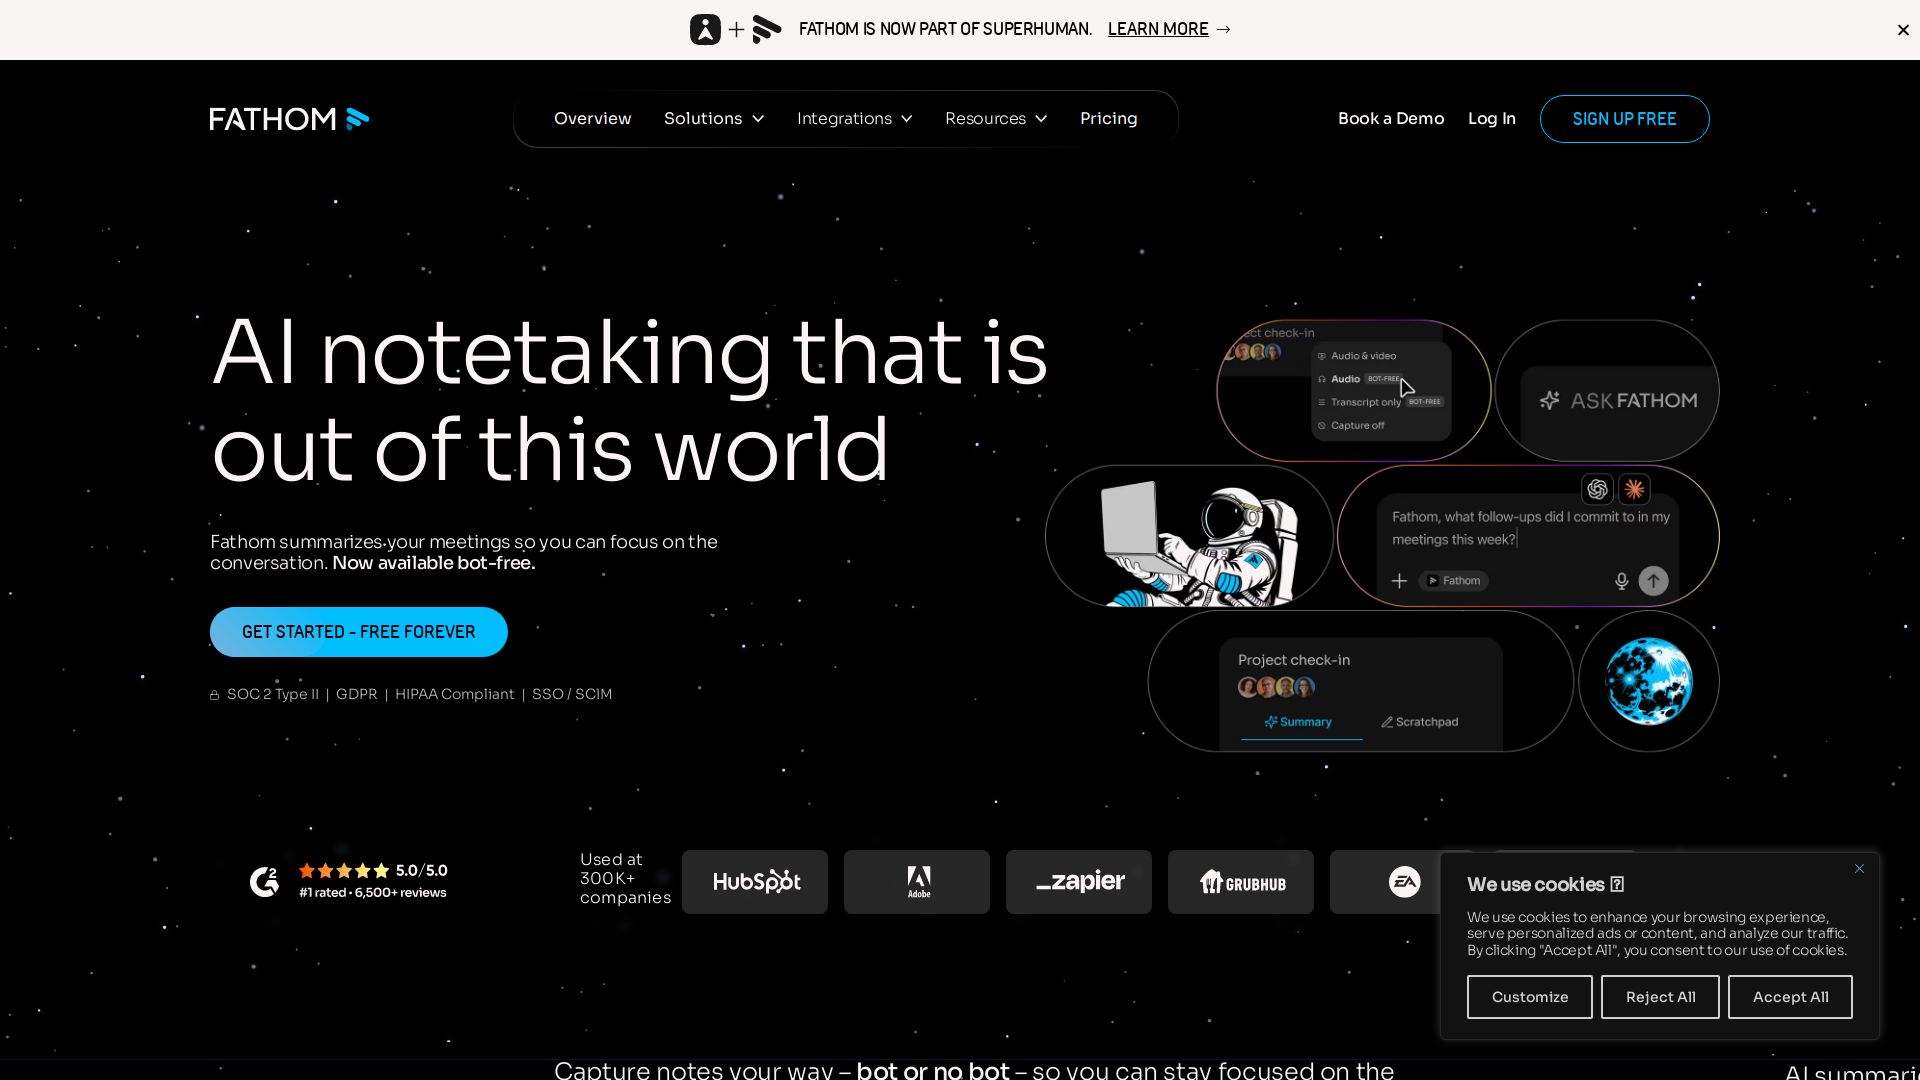Click the blue moon illustration
This screenshot has width=1920, height=1080.
point(1649,681)
